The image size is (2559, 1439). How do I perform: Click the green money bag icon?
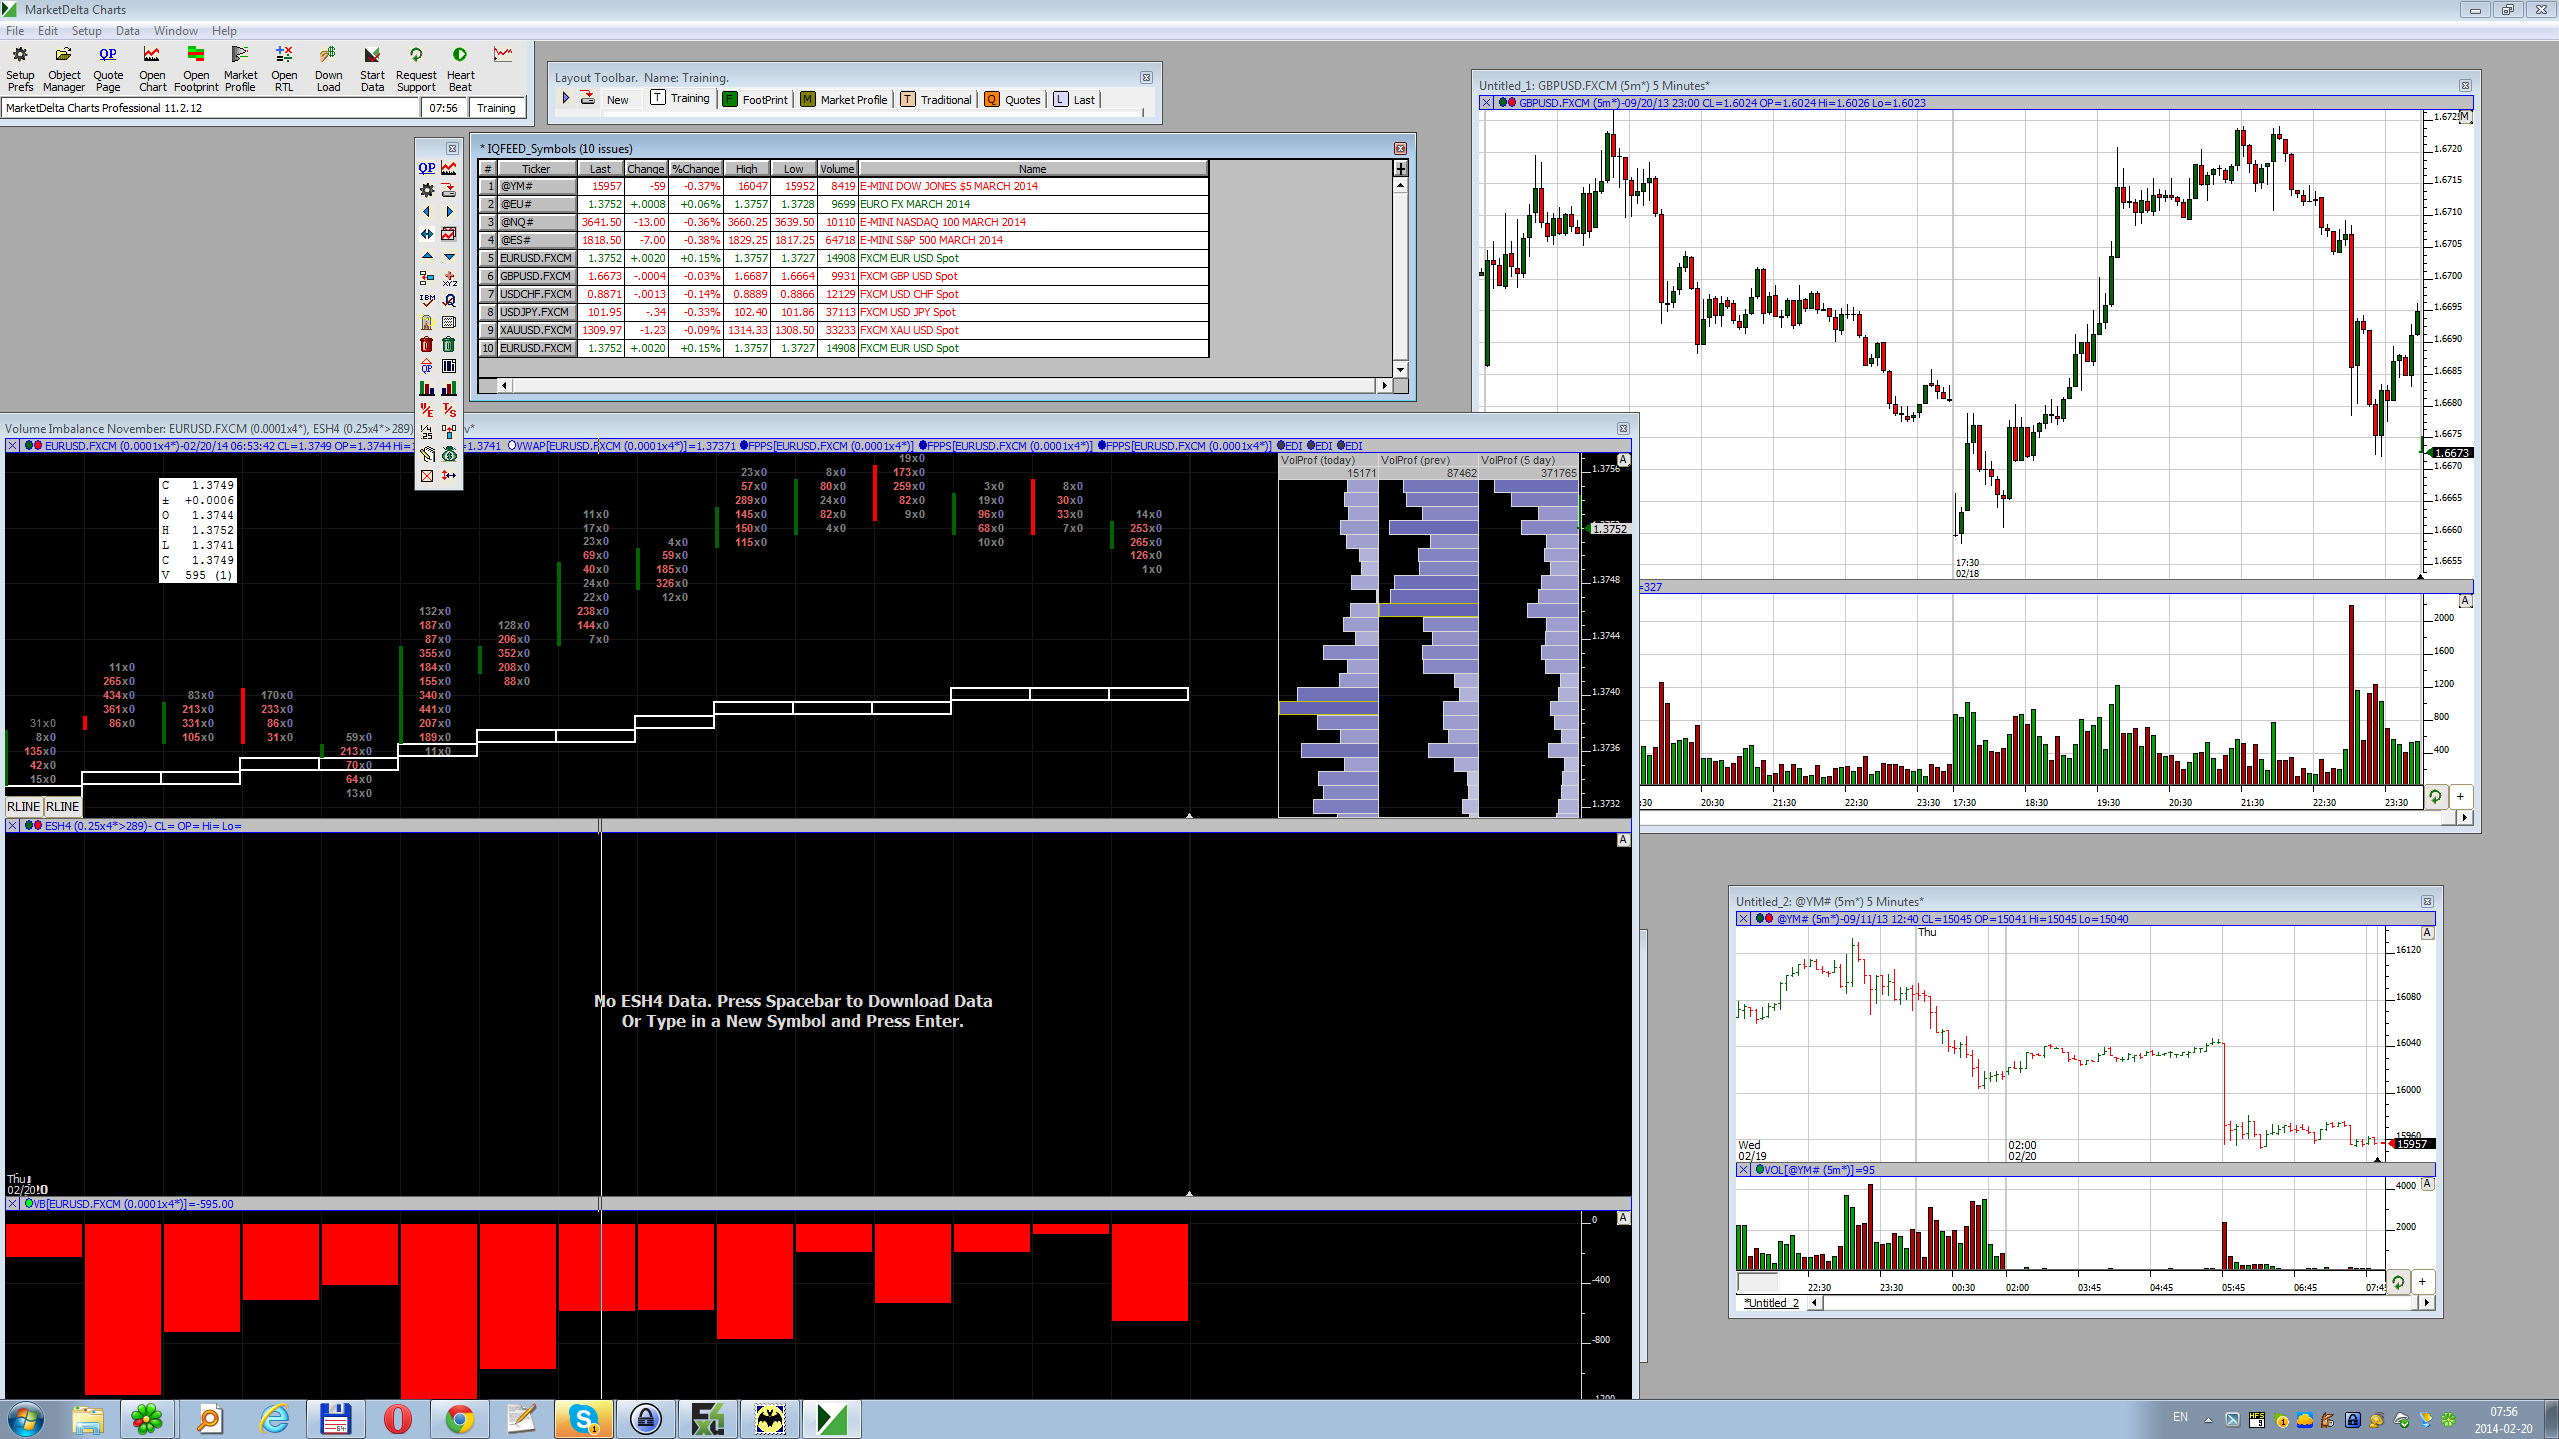coord(449,454)
